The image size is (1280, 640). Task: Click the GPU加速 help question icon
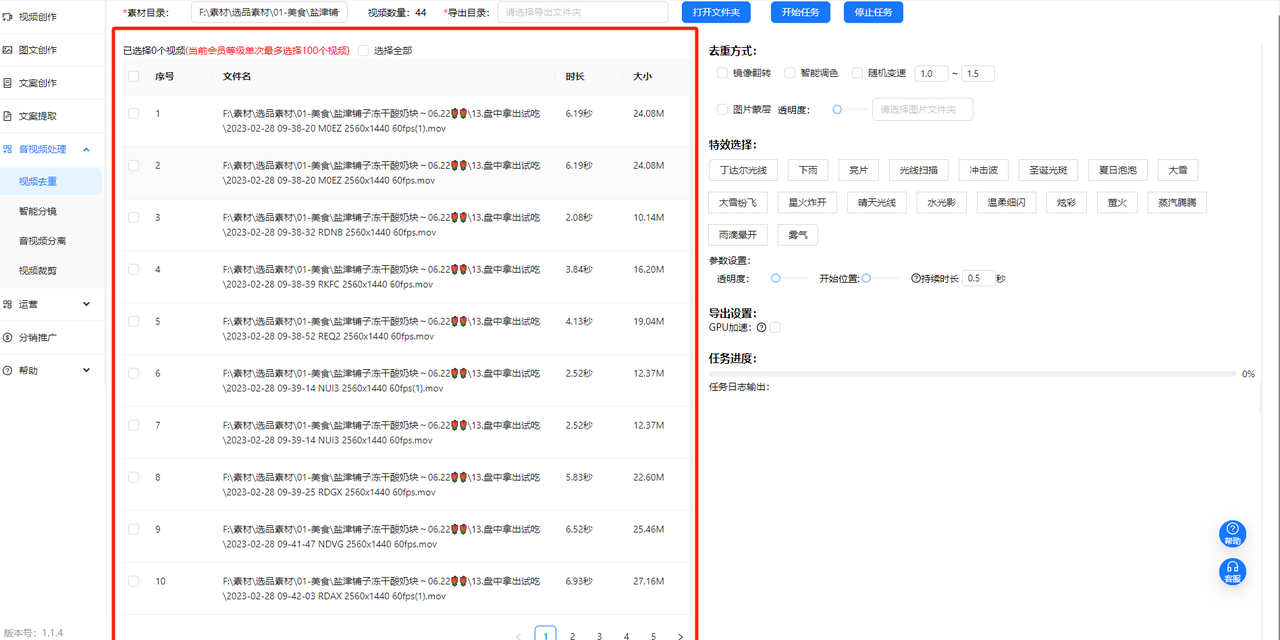761,327
